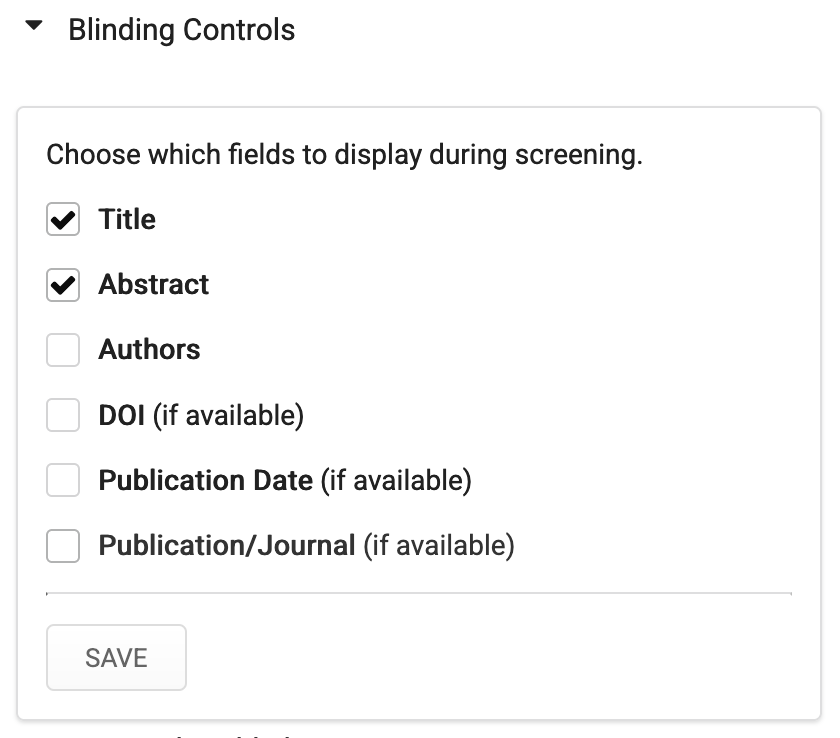Enable the Authors checkbox box
This screenshot has width=840, height=738.
(x=63, y=350)
